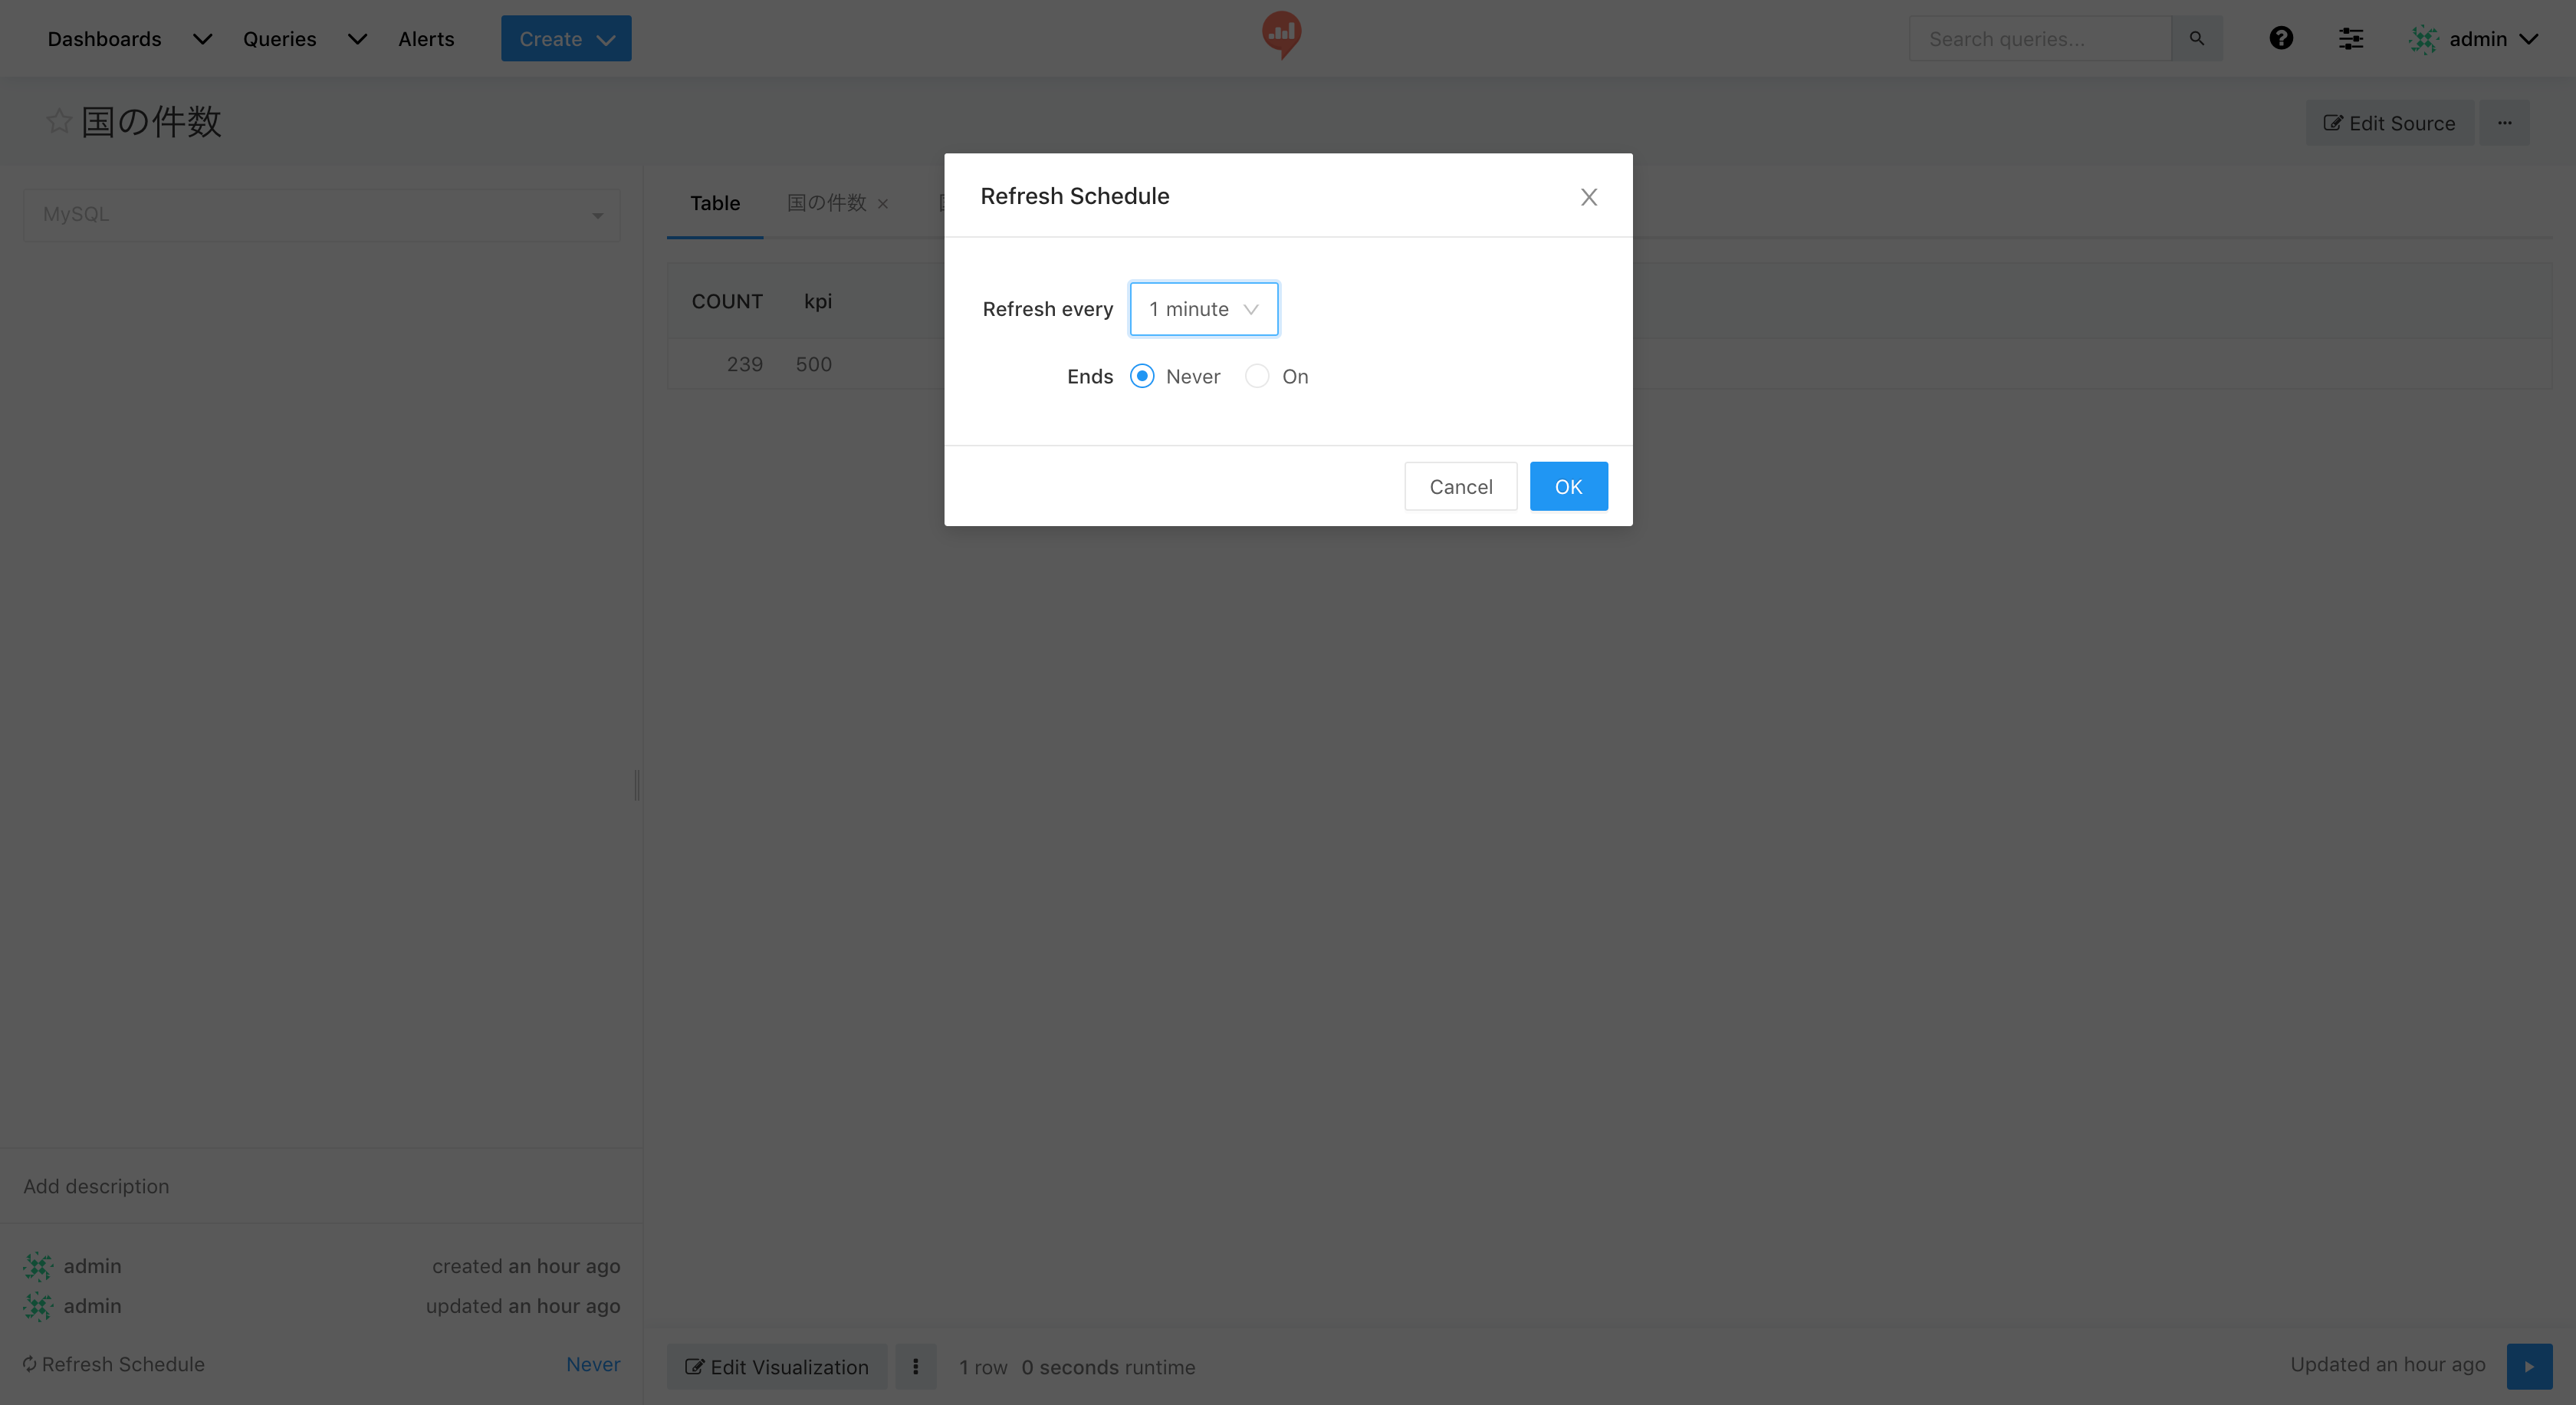2576x1405 pixels.
Task: Go to the Alerts menu item
Action: (426, 39)
